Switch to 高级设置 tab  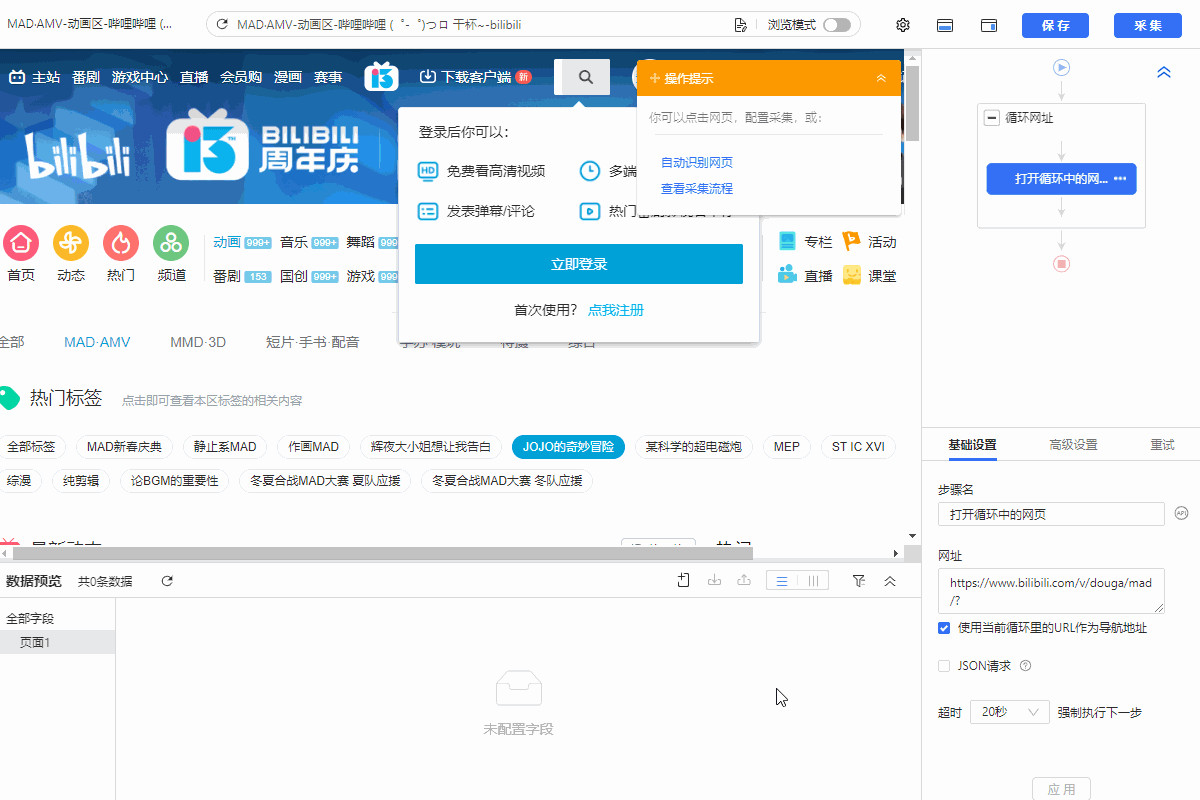point(1073,445)
